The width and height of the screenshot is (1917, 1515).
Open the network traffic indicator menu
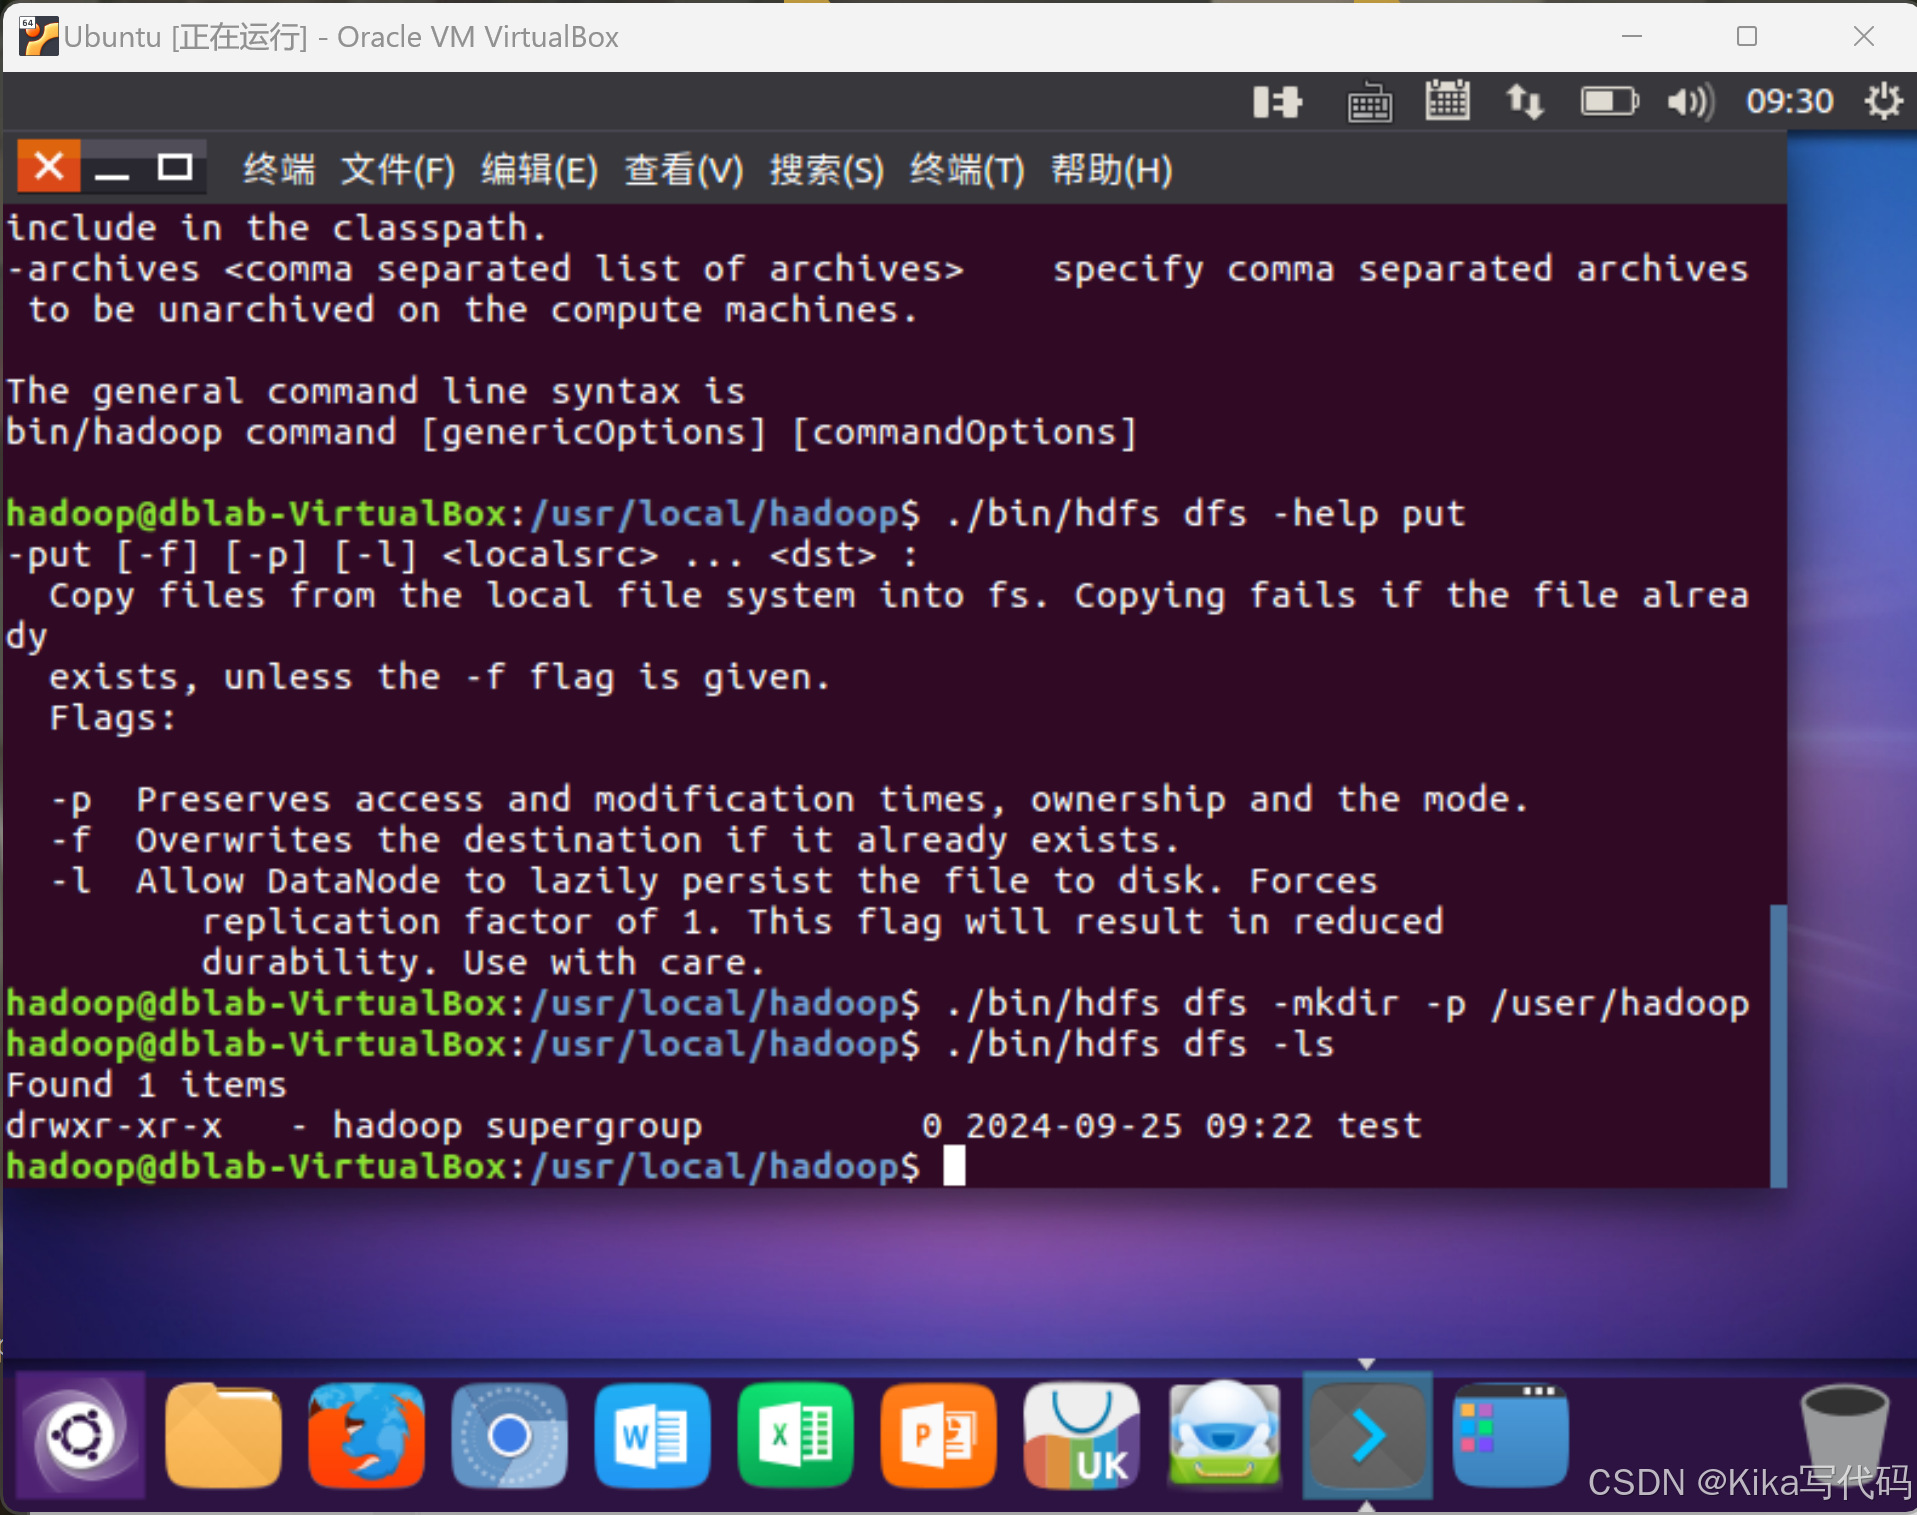(x=1525, y=101)
